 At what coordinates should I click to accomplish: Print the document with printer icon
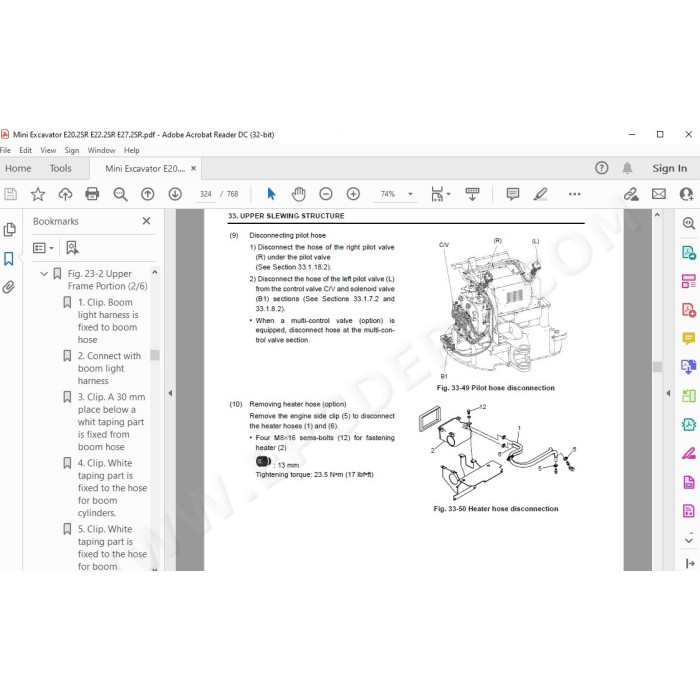(92, 194)
